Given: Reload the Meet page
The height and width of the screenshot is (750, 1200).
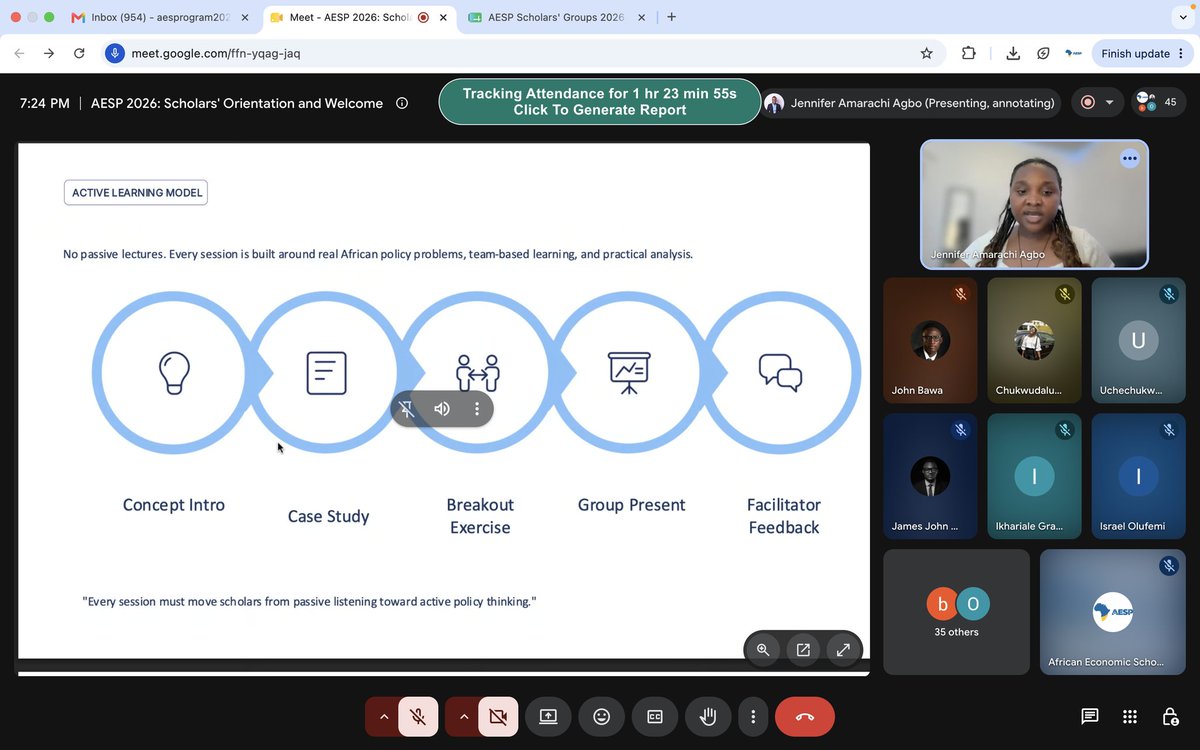Looking at the screenshot, I should pyautogui.click(x=79, y=53).
